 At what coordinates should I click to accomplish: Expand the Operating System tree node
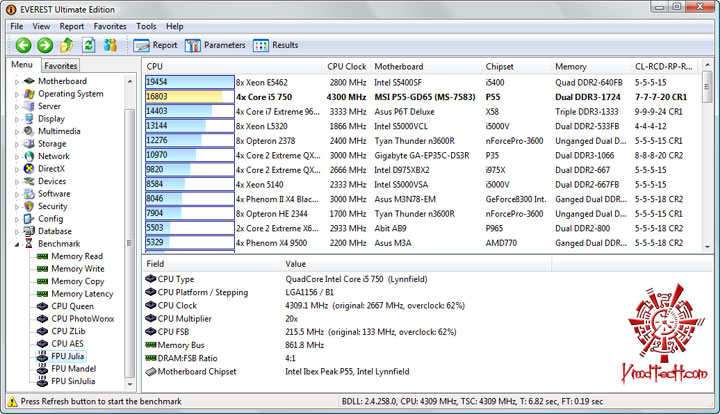(17, 94)
